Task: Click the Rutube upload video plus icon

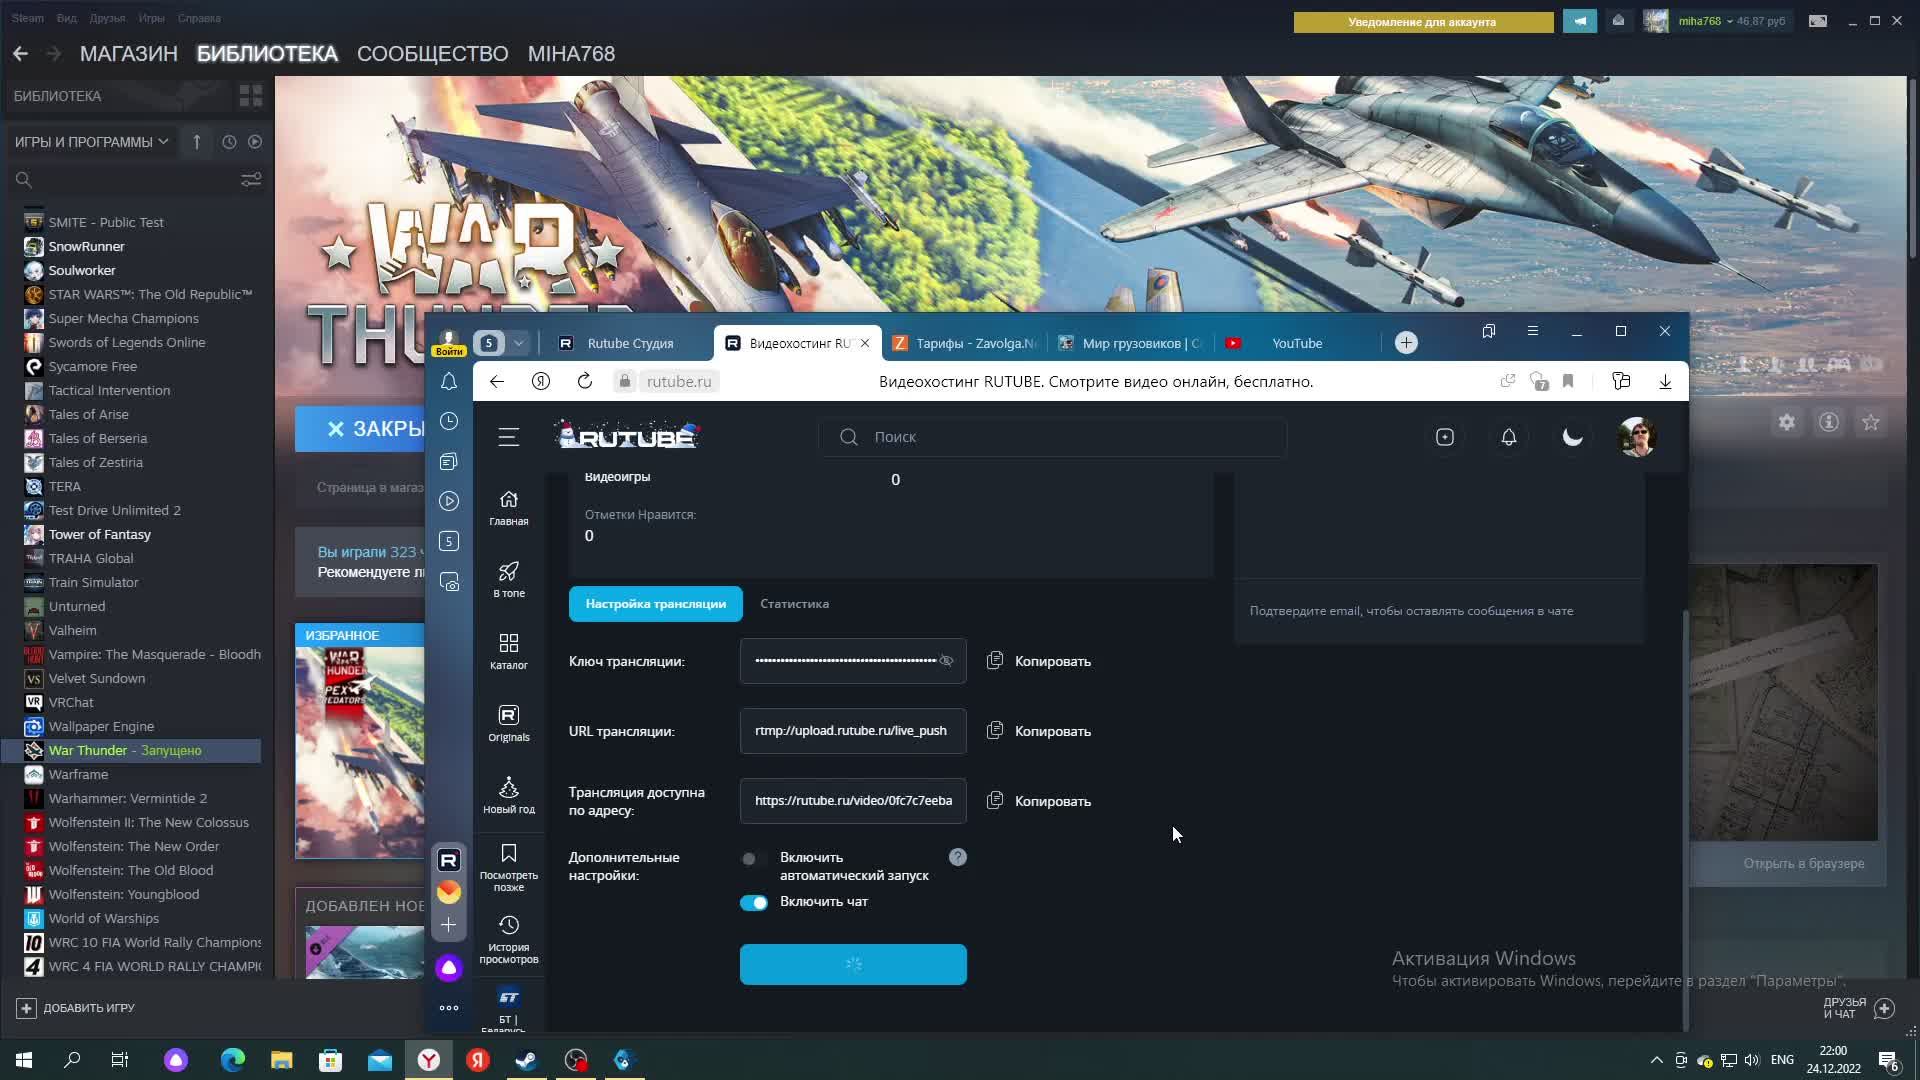Action: (1444, 437)
